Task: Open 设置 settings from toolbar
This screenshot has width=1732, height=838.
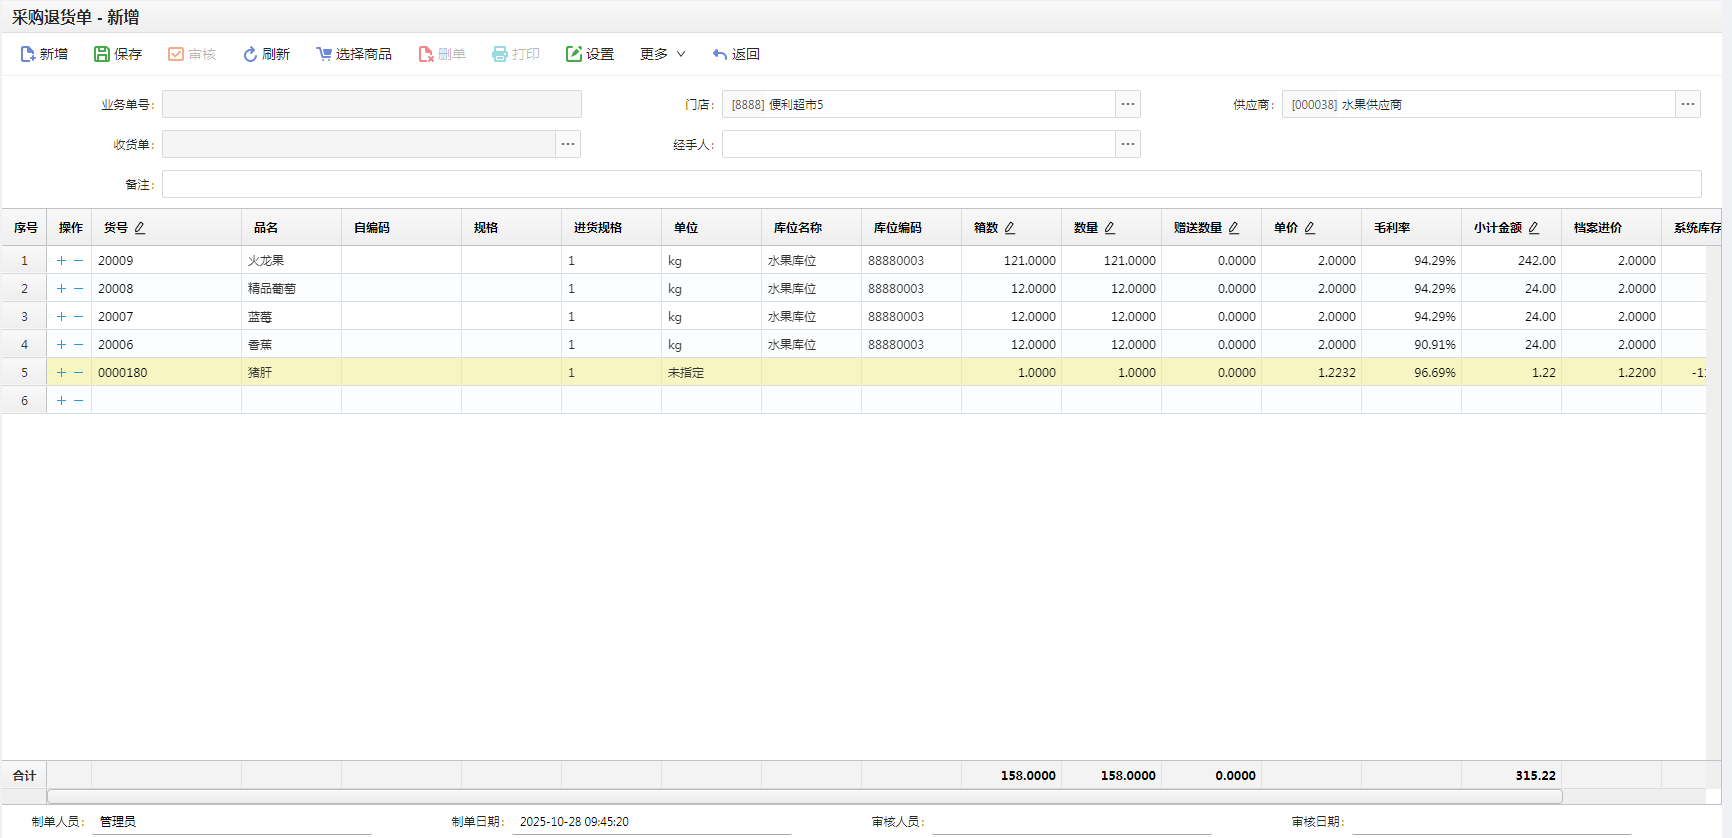Action: 590,54
